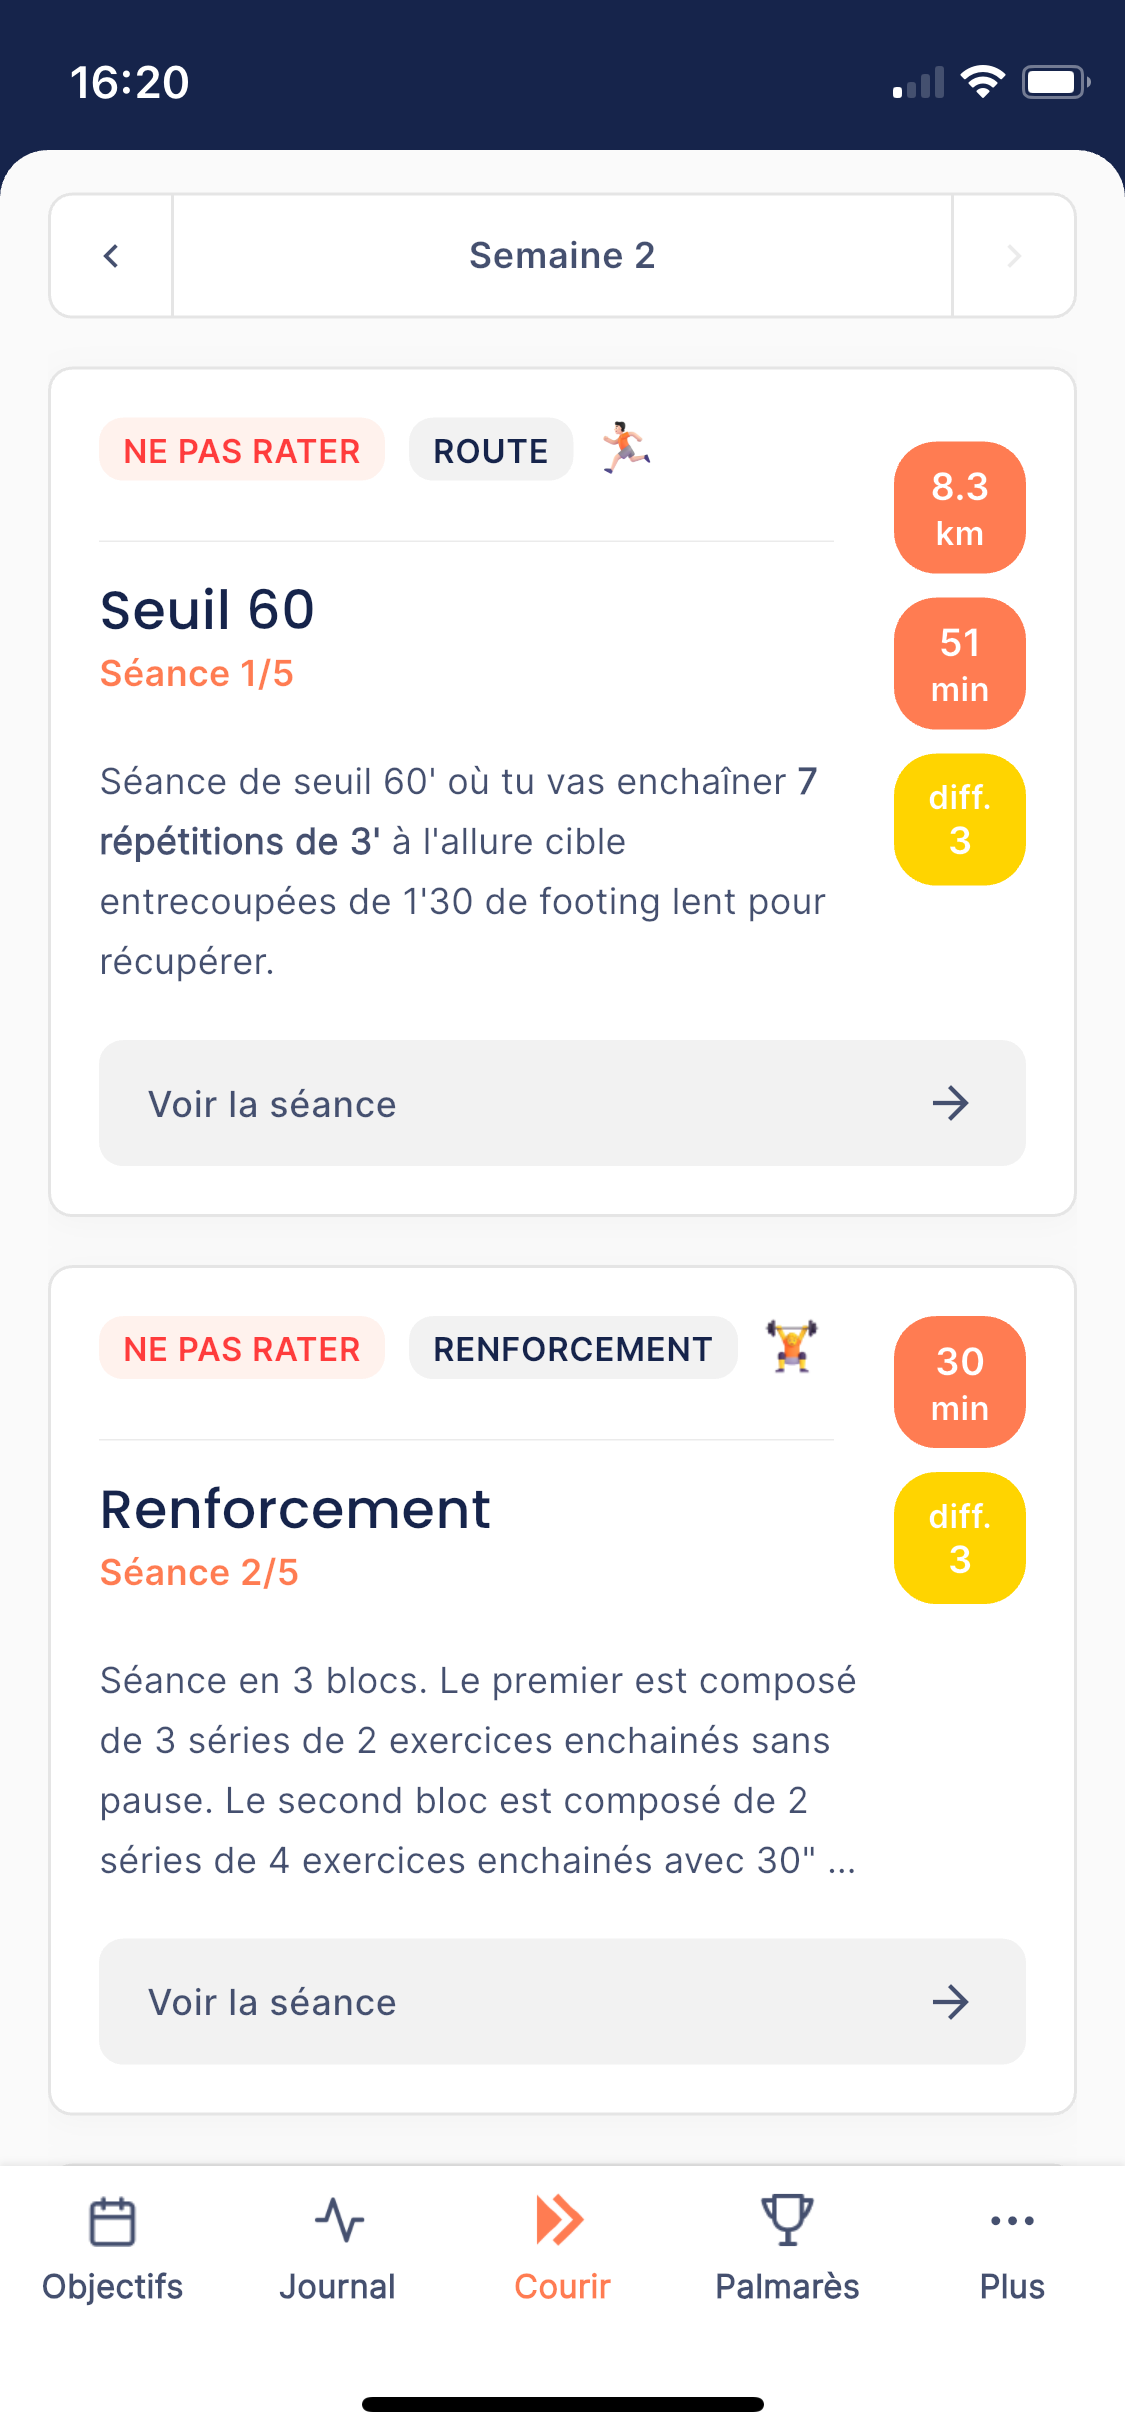Tap the 8.3 km distance badge
Screen dimensions: 1125x2436
(x=959, y=507)
